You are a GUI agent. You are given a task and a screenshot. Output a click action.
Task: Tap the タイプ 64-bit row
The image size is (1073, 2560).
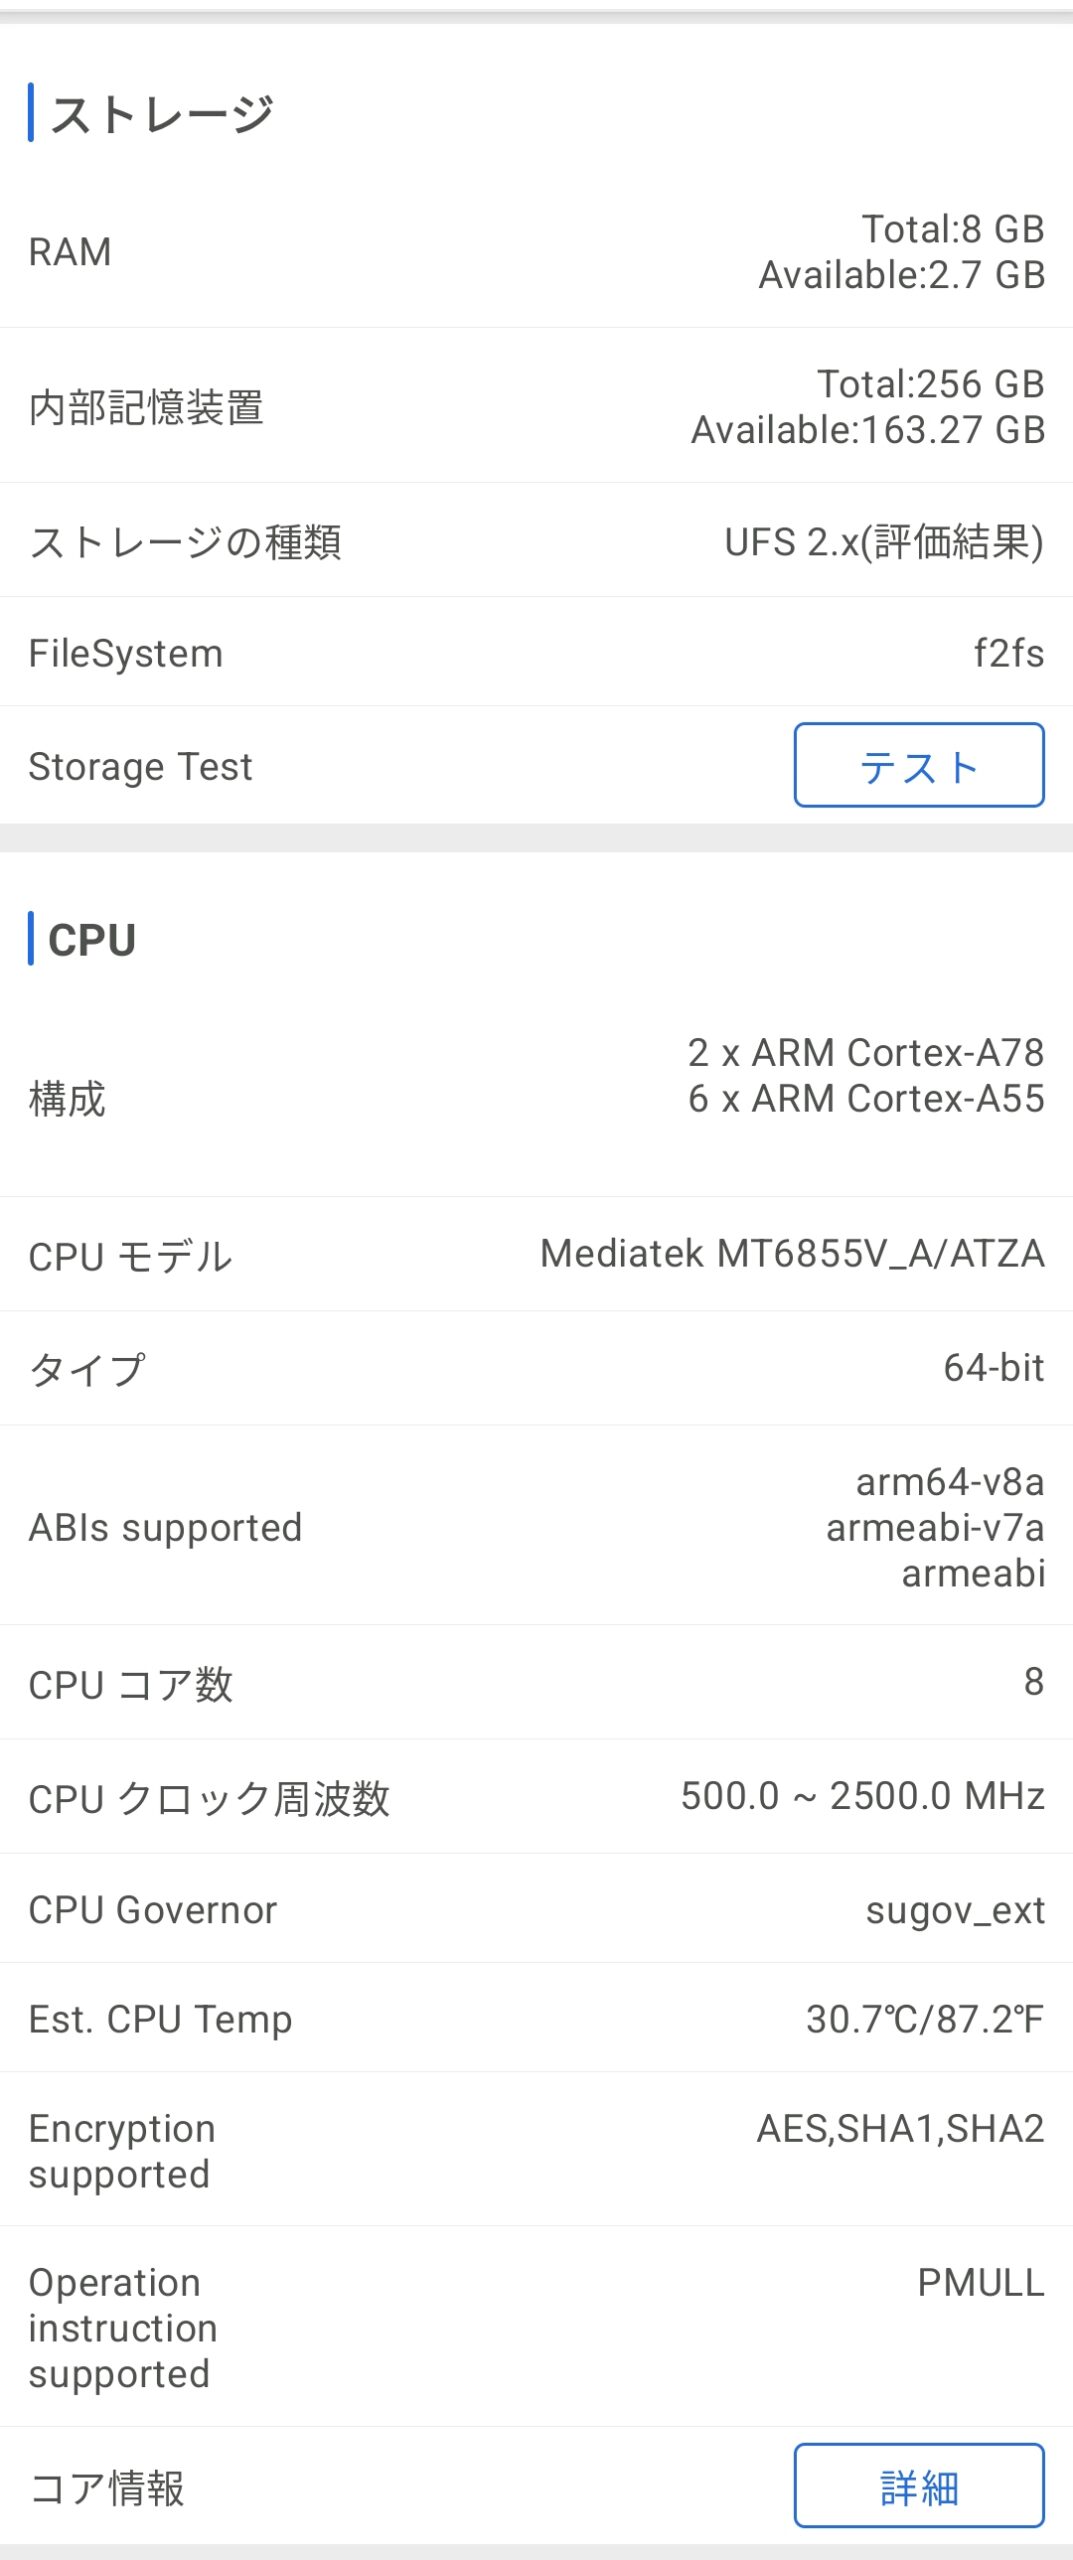[536, 1368]
